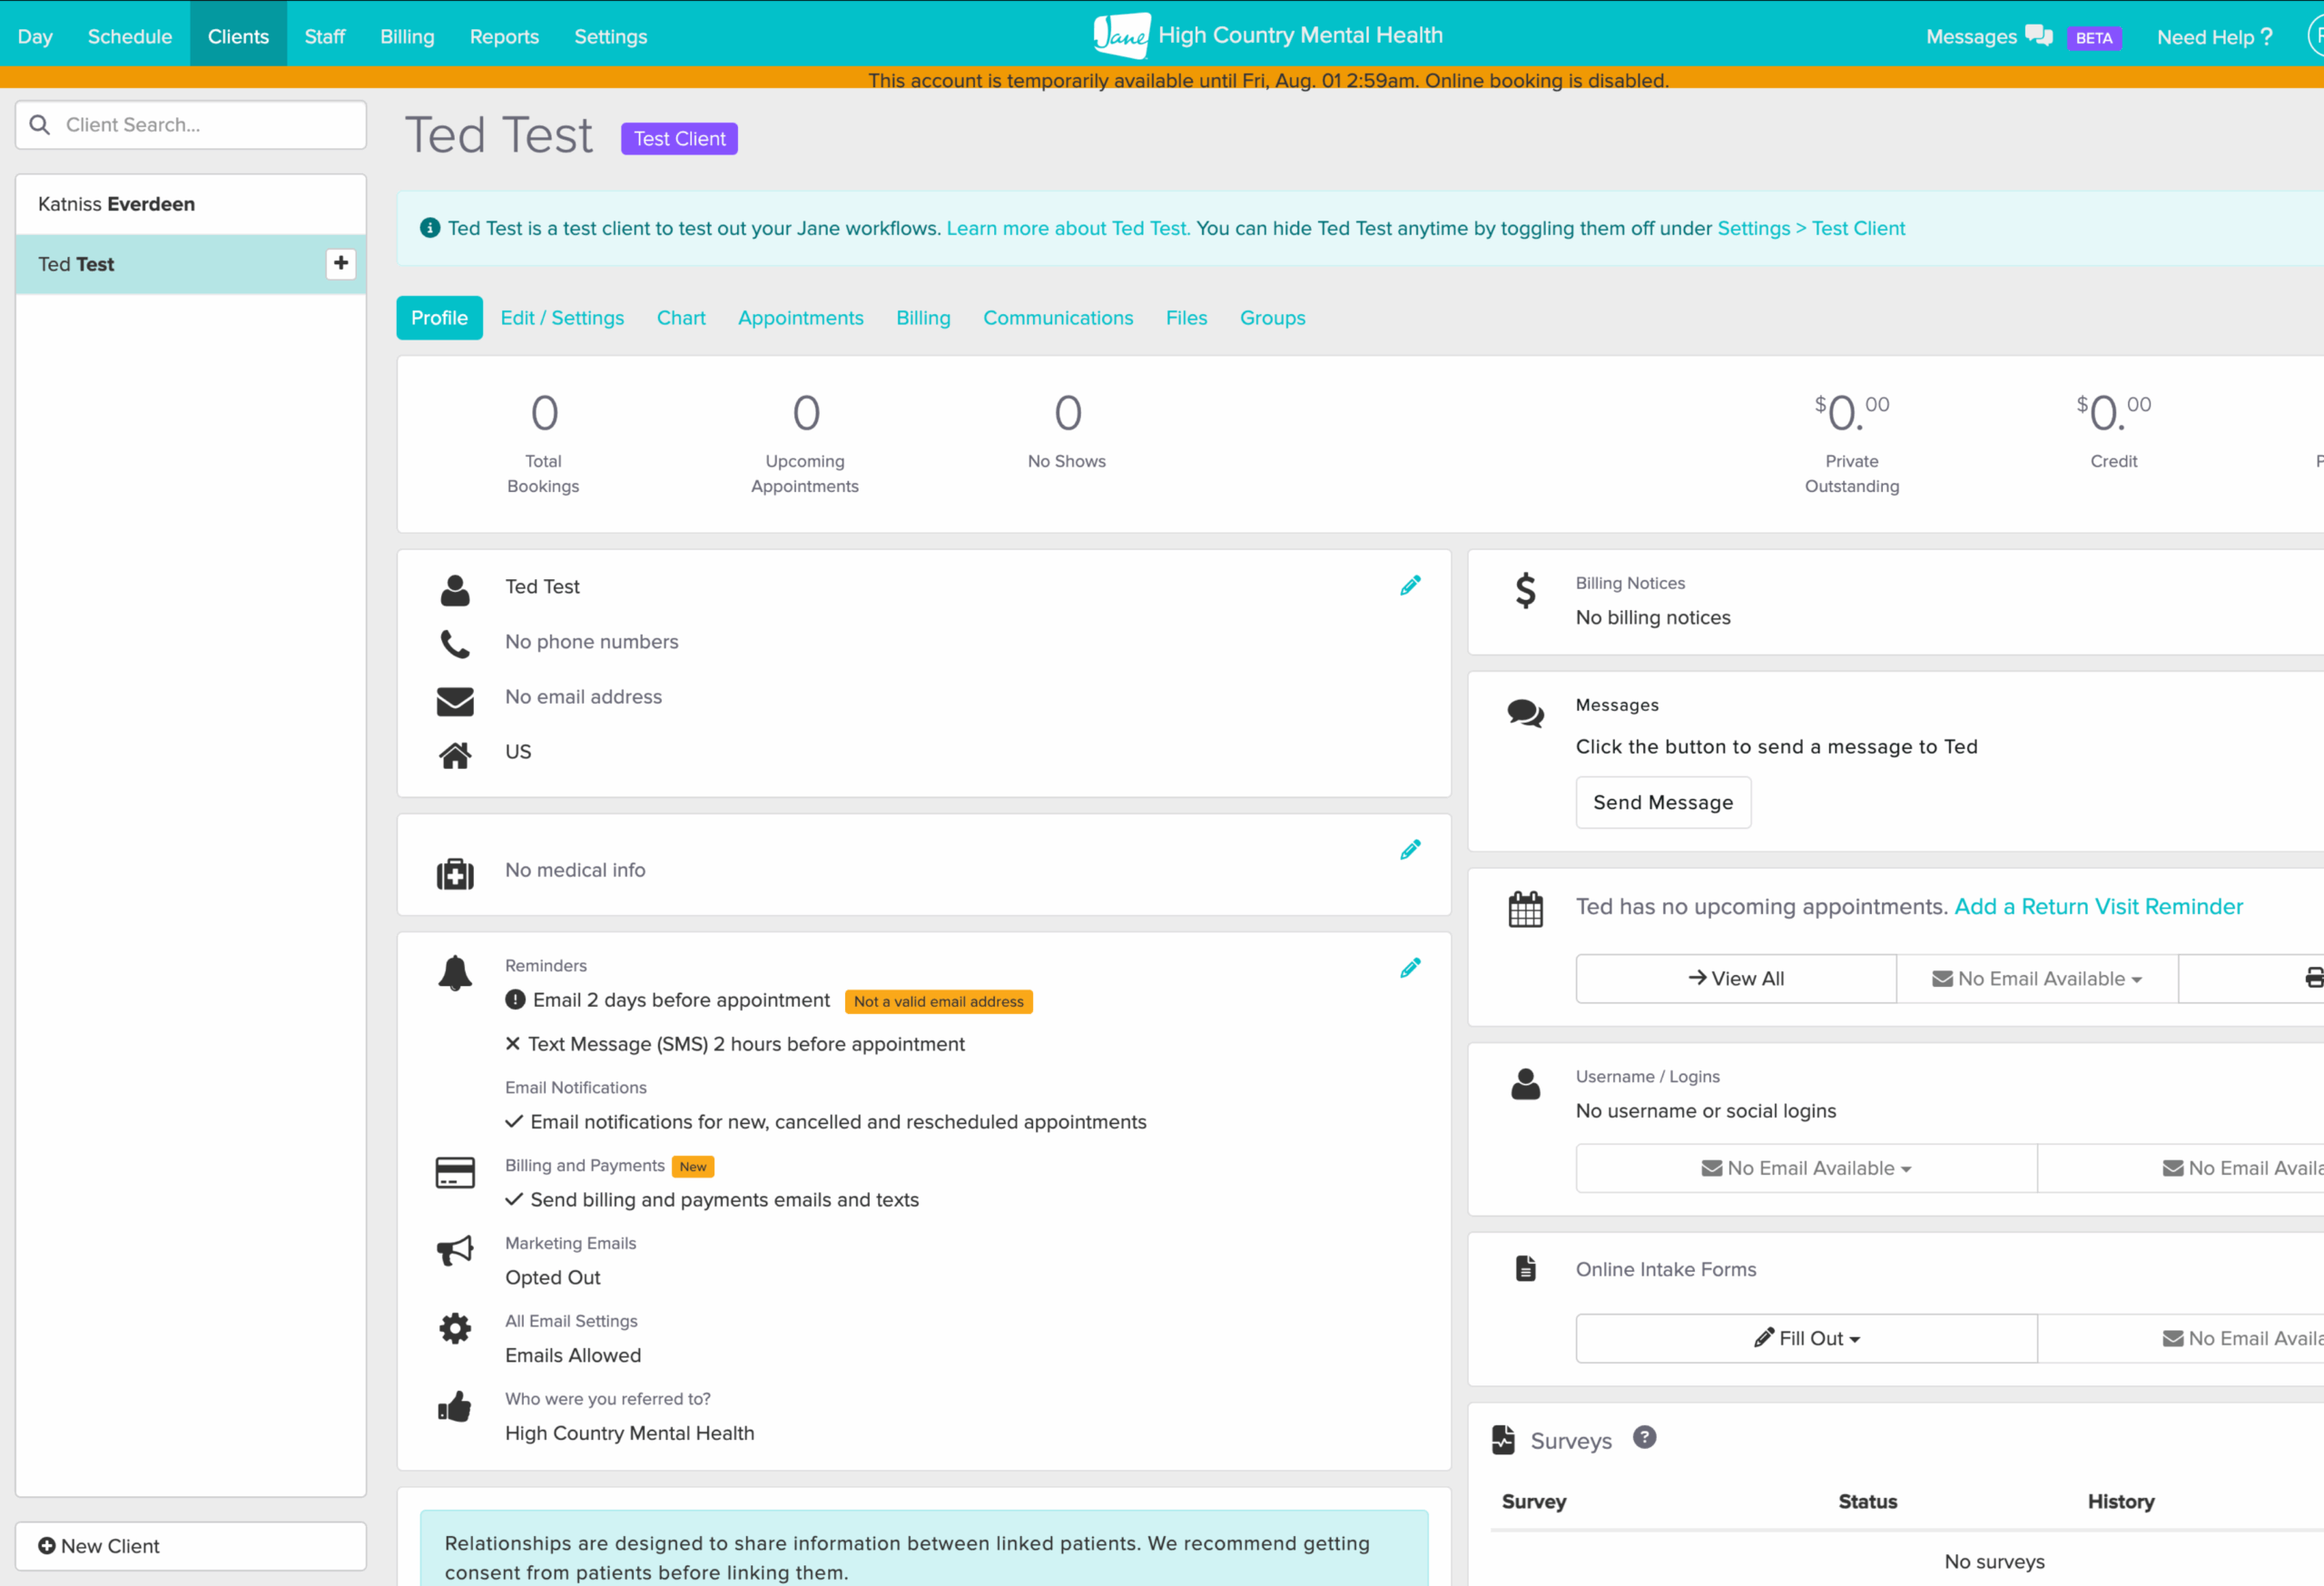This screenshot has width=2324, height=1586.
Task: Open Settings in top navigation
Action: (x=610, y=36)
